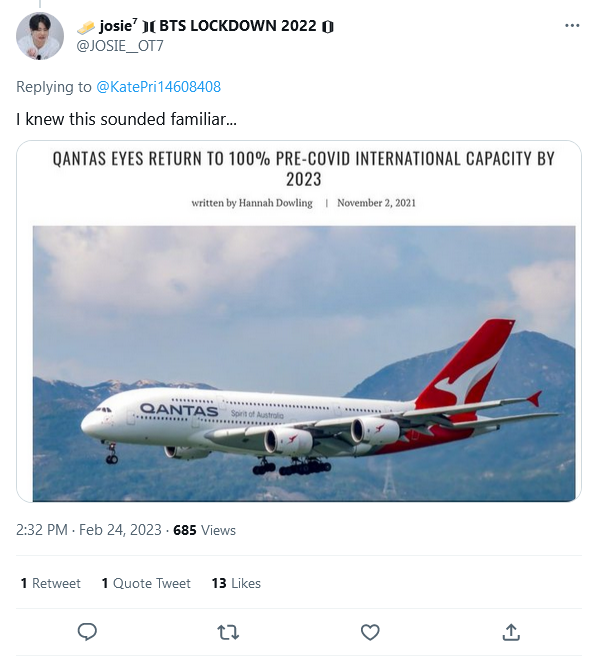Viewport: 598px width, 656px height.
Task: Click the Hannah Dowling byline in image
Action: pyautogui.click(x=252, y=203)
